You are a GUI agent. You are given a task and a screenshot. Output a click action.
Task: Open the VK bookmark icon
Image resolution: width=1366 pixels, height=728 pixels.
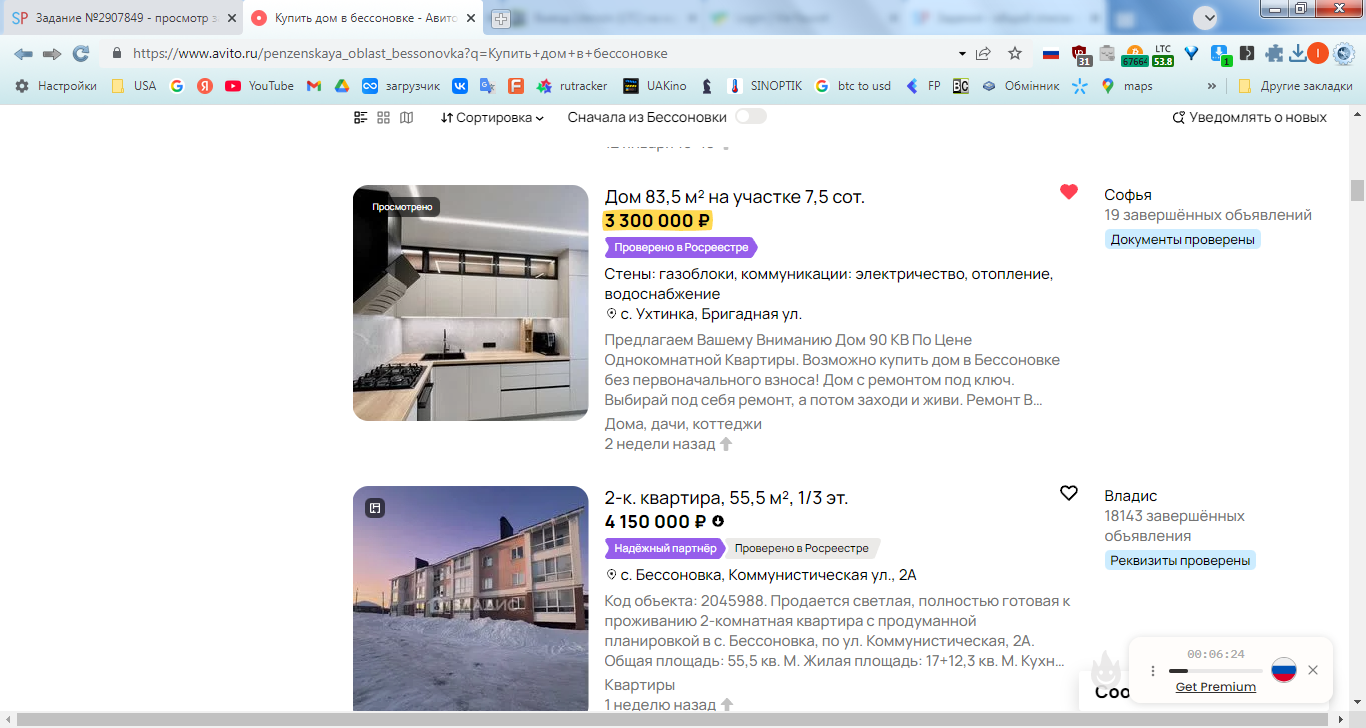tap(460, 86)
